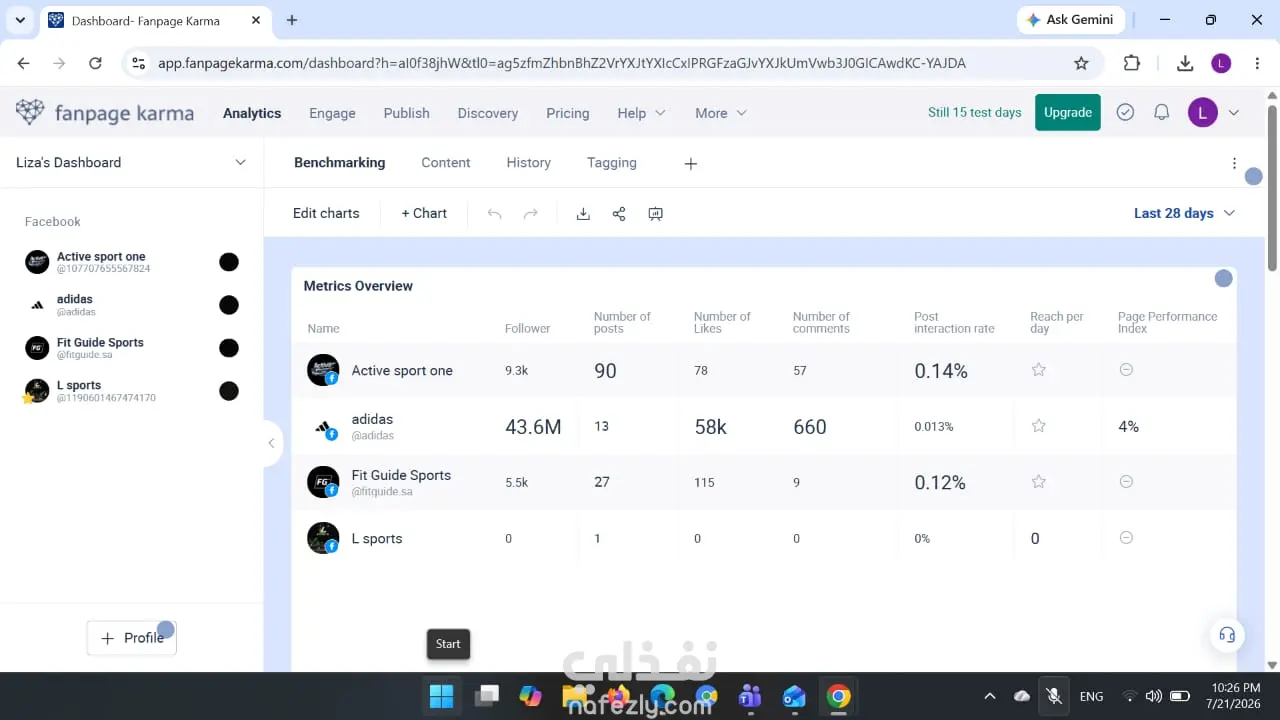View site information icon in address bar
This screenshot has width=1280, height=720.
point(139,63)
